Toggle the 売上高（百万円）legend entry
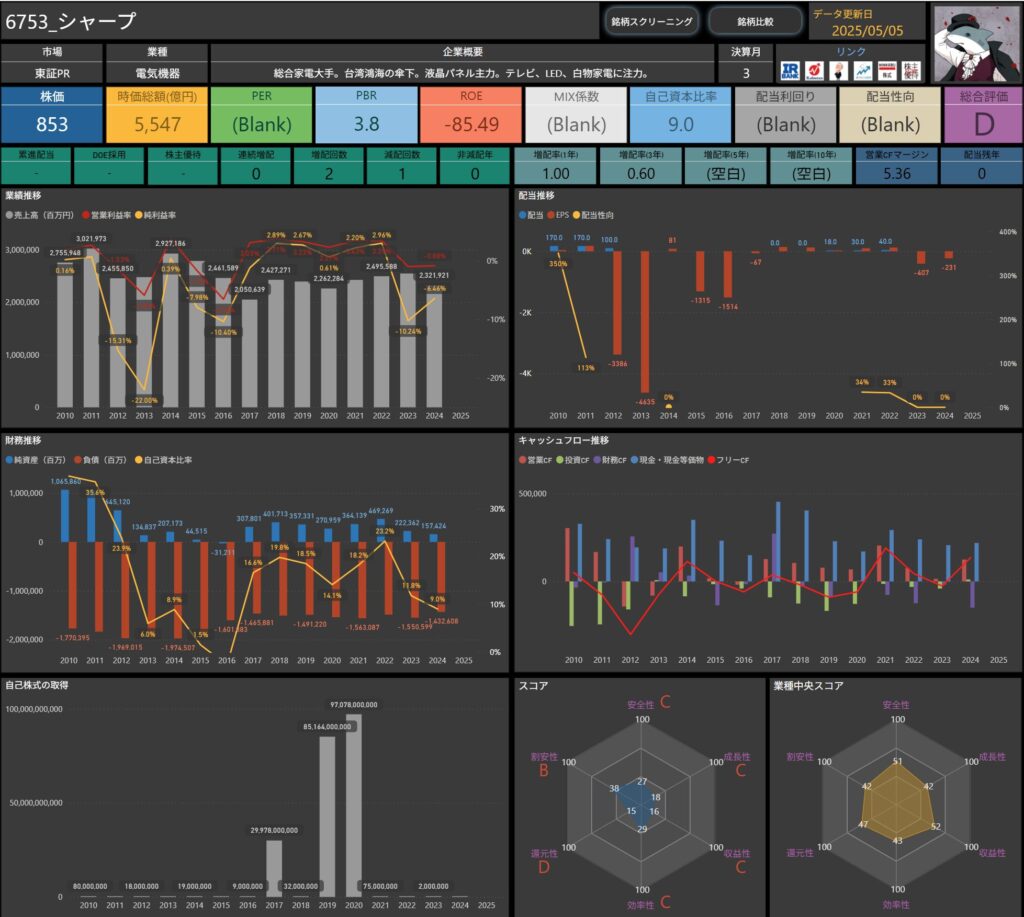This screenshot has height=917, width=1024. (x=39, y=215)
